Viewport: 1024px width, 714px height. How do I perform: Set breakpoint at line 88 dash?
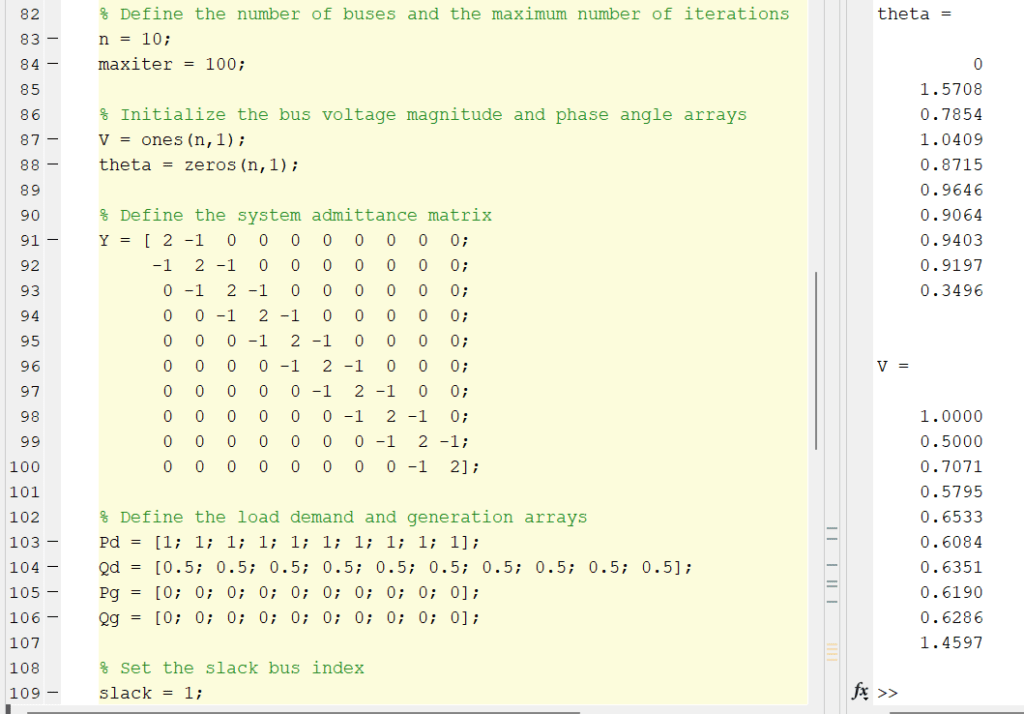point(52,165)
